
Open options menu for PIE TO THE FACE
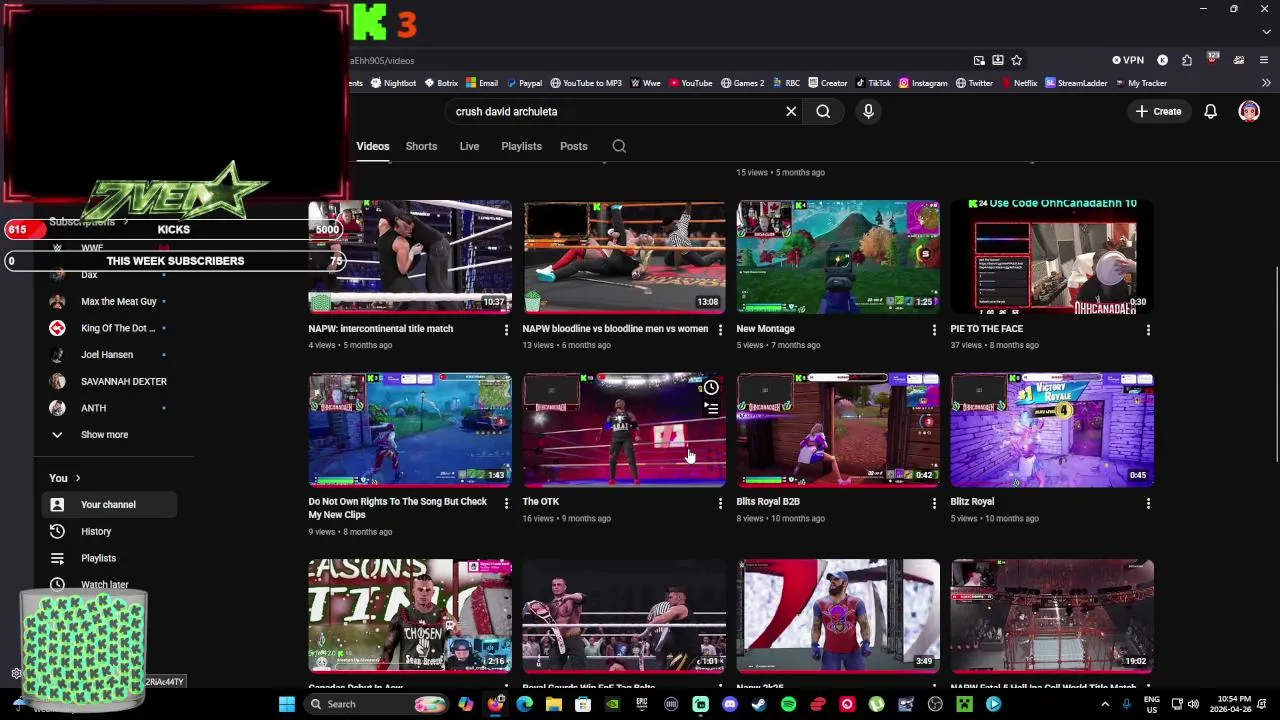(1148, 330)
